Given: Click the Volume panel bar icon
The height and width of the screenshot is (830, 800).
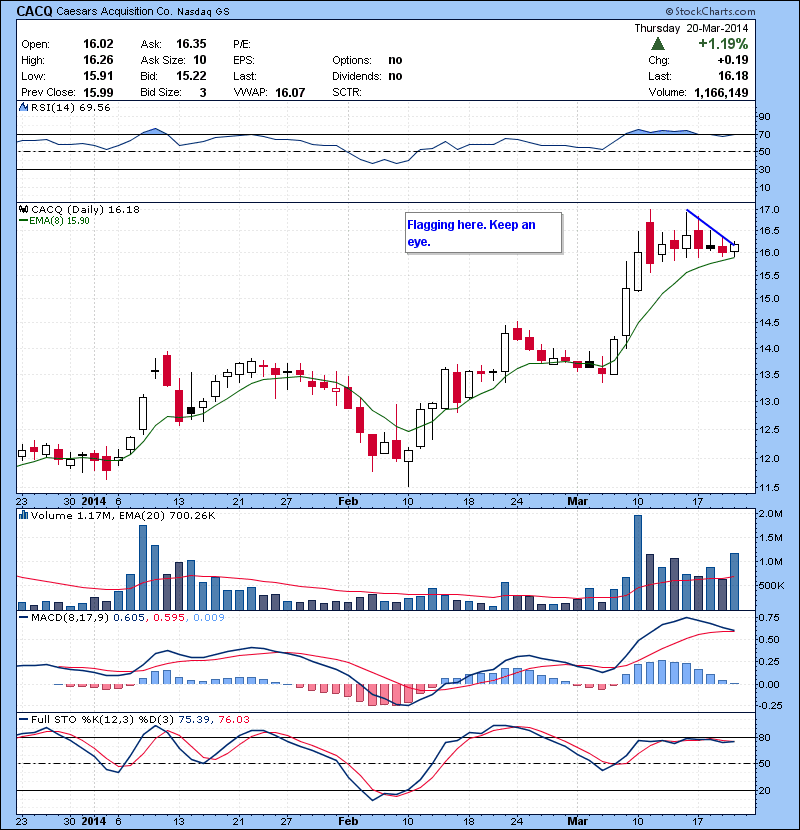Looking at the screenshot, I should (x=24, y=515).
